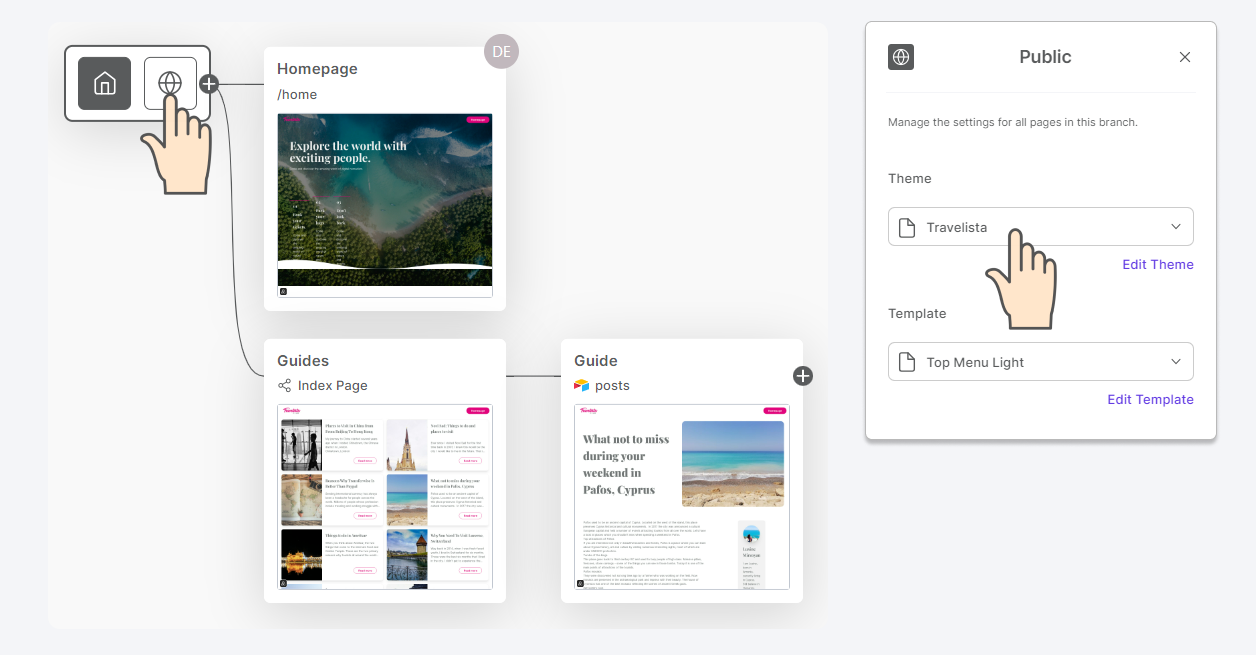Open the Guides page preview thumbnail
This screenshot has height=655, width=1256.
(x=385, y=497)
